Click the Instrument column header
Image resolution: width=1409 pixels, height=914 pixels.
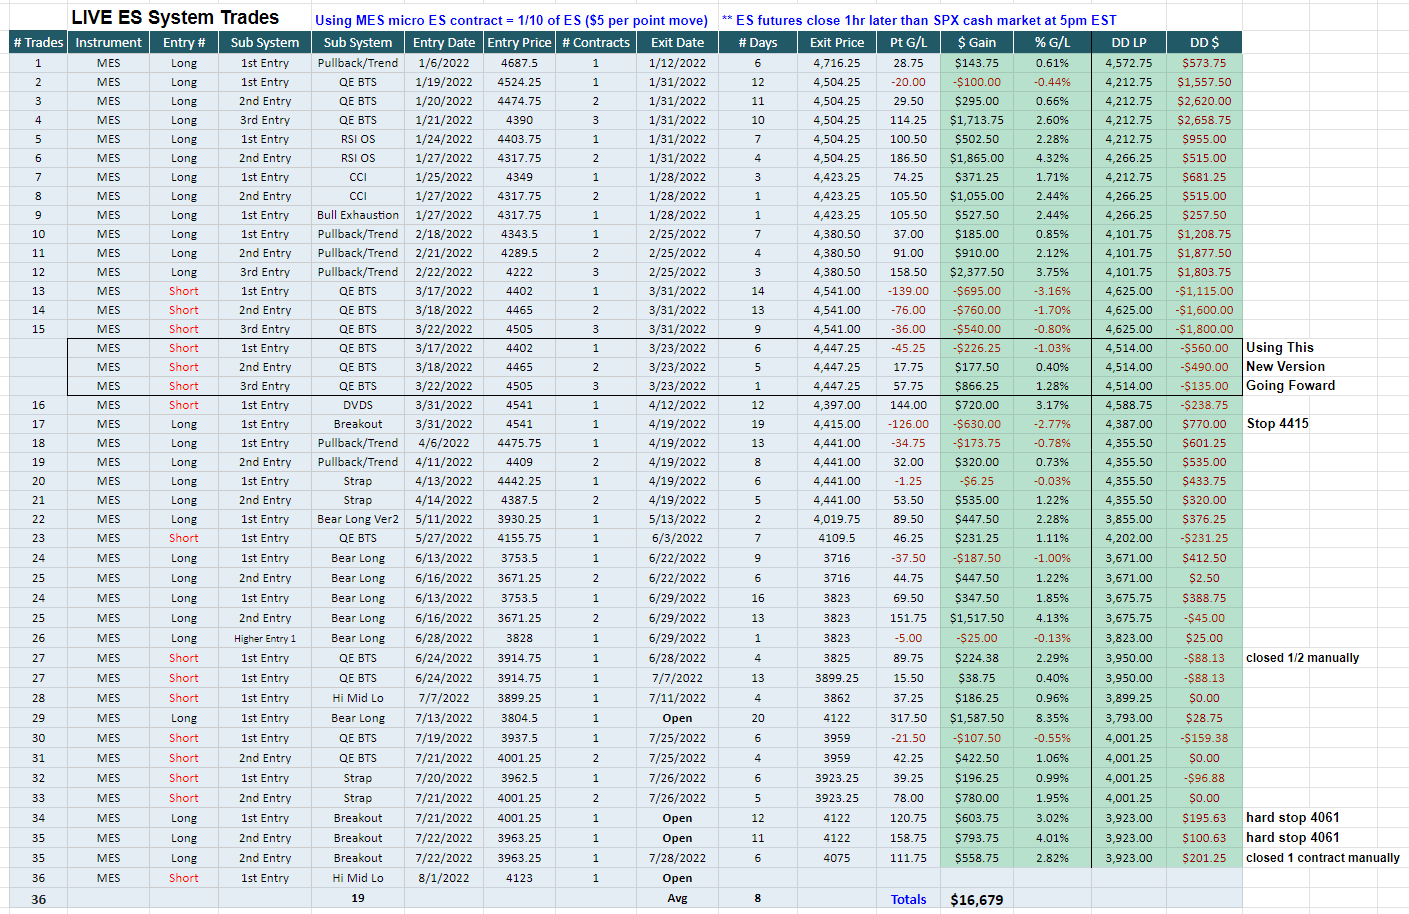[108, 42]
